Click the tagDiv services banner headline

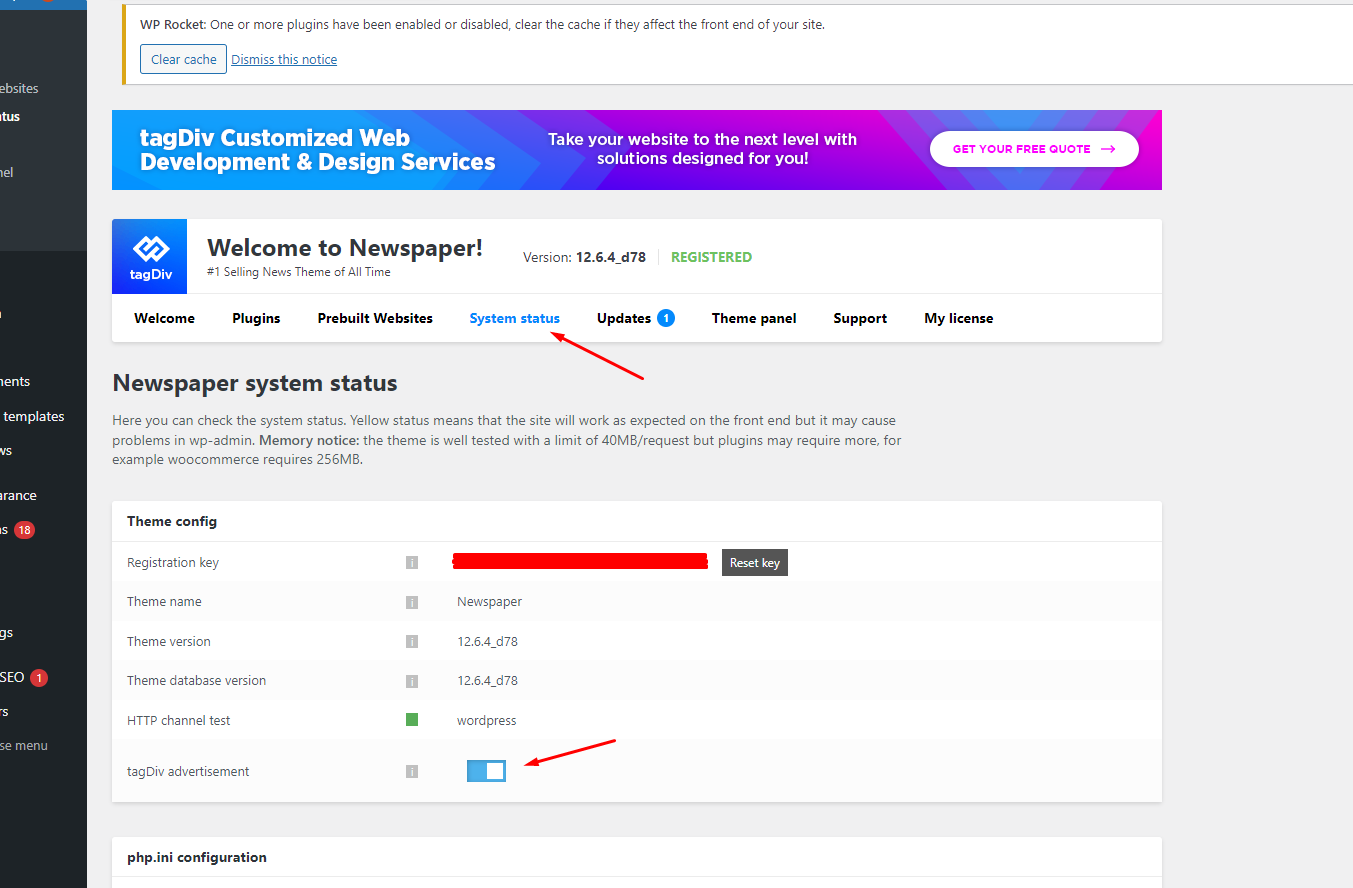click(x=318, y=150)
